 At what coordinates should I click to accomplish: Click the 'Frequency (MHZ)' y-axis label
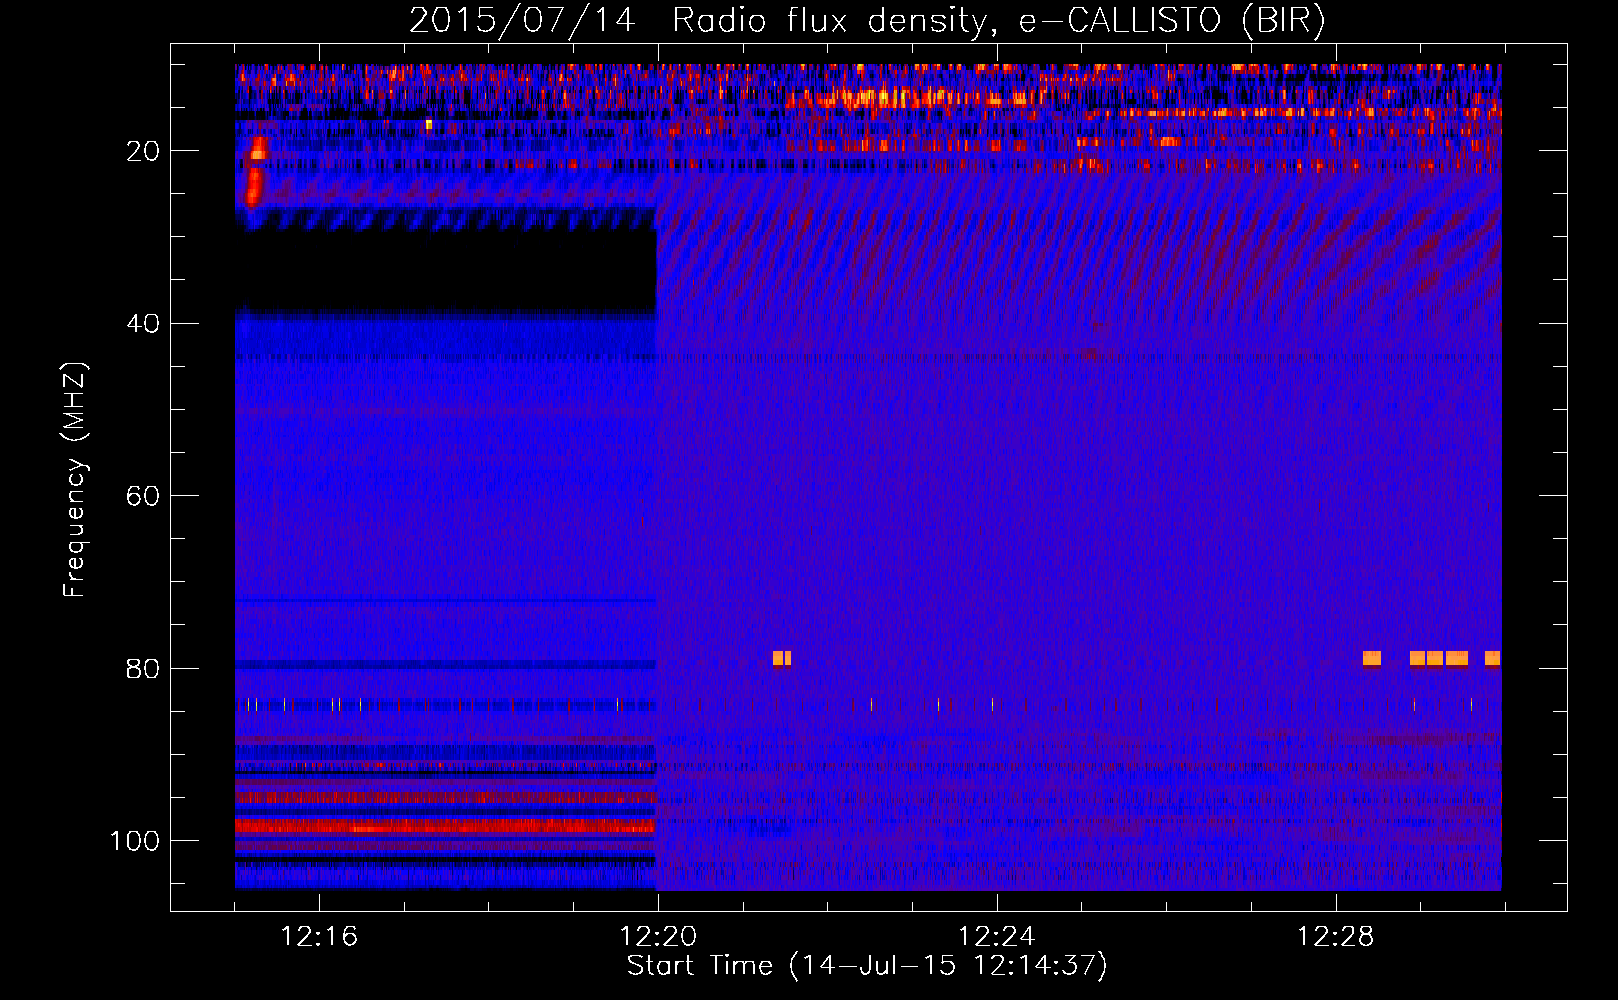pyautogui.click(x=75, y=479)
